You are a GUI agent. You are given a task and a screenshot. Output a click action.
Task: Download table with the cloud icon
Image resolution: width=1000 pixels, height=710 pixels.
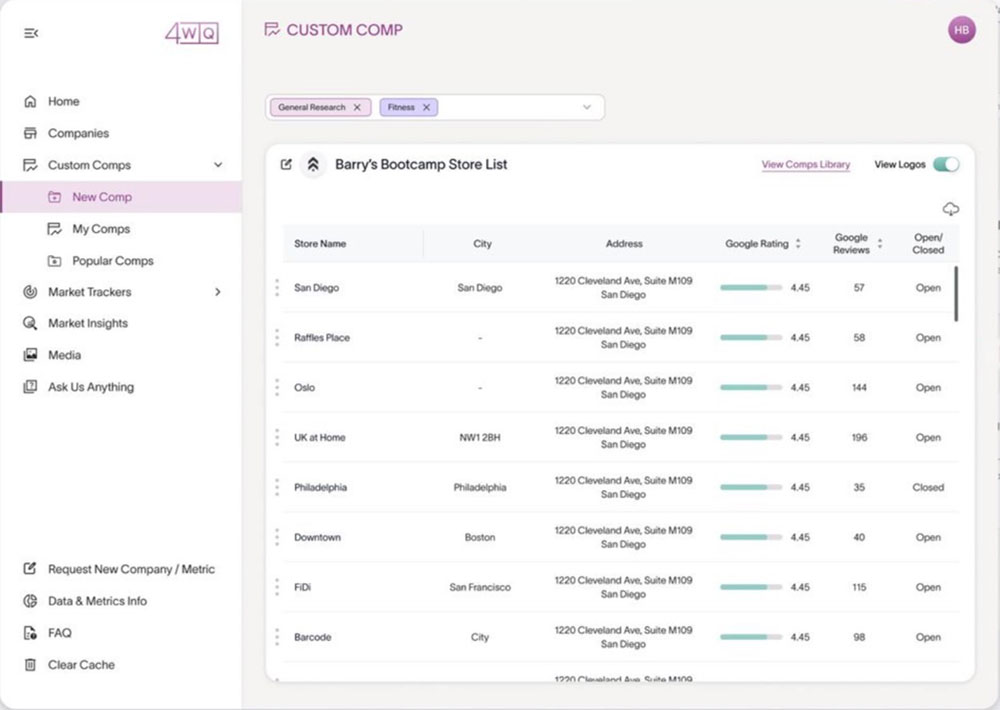(950, 209)
